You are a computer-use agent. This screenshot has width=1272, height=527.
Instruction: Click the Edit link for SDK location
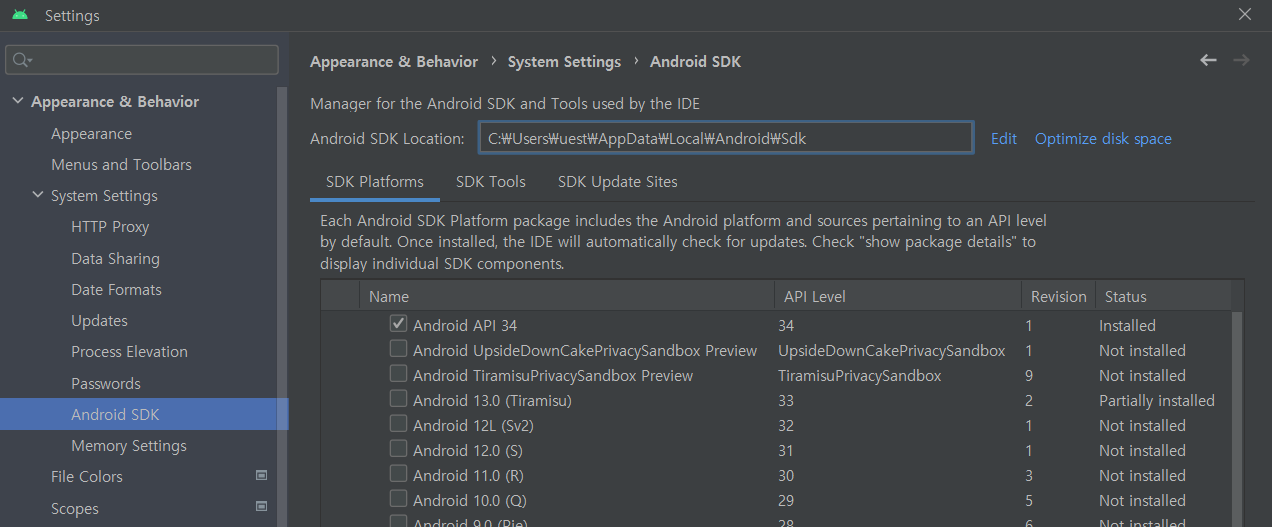1004,139
